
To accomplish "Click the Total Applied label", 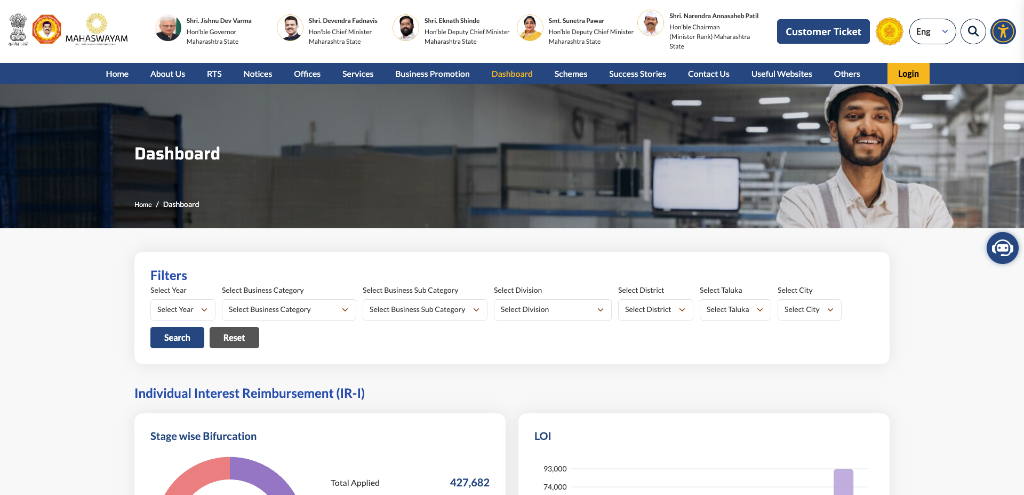I will 355,483.
